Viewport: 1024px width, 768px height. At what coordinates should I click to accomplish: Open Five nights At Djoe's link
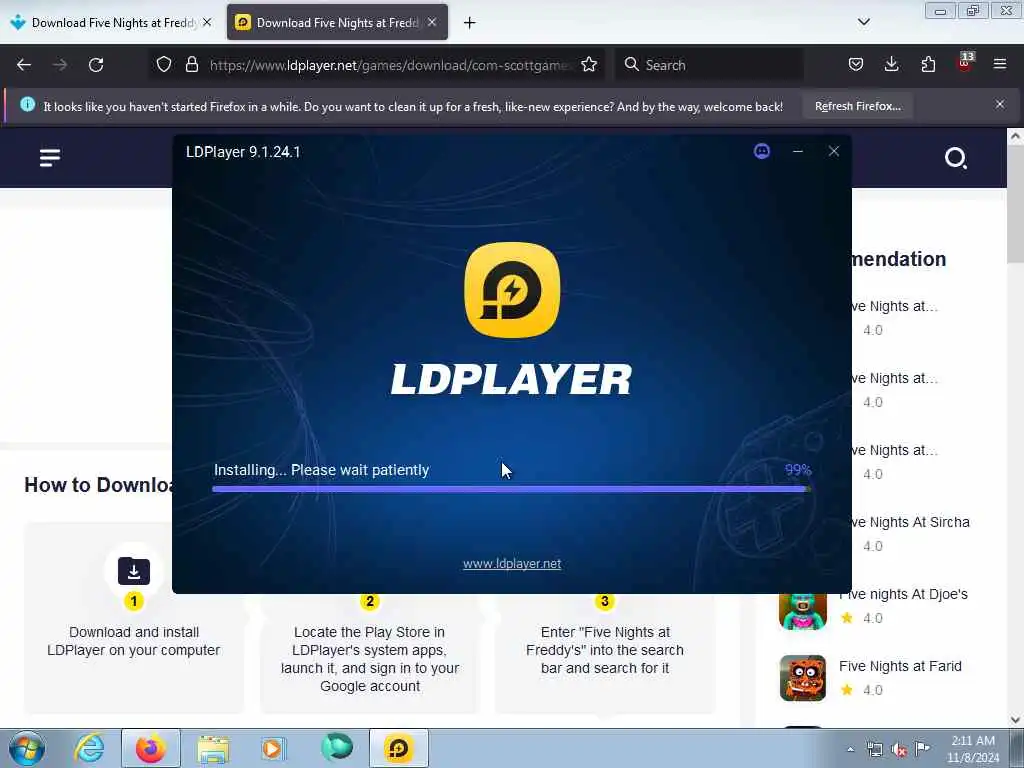pyautogui.click(x=903, y=594)
